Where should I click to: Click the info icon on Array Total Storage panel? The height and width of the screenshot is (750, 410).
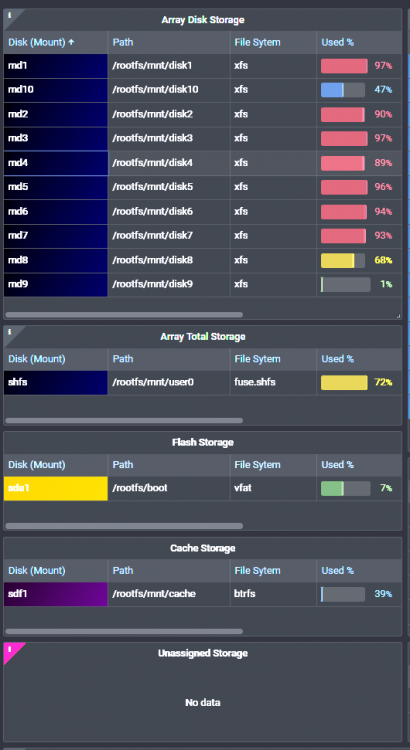(x=10, y=331)
